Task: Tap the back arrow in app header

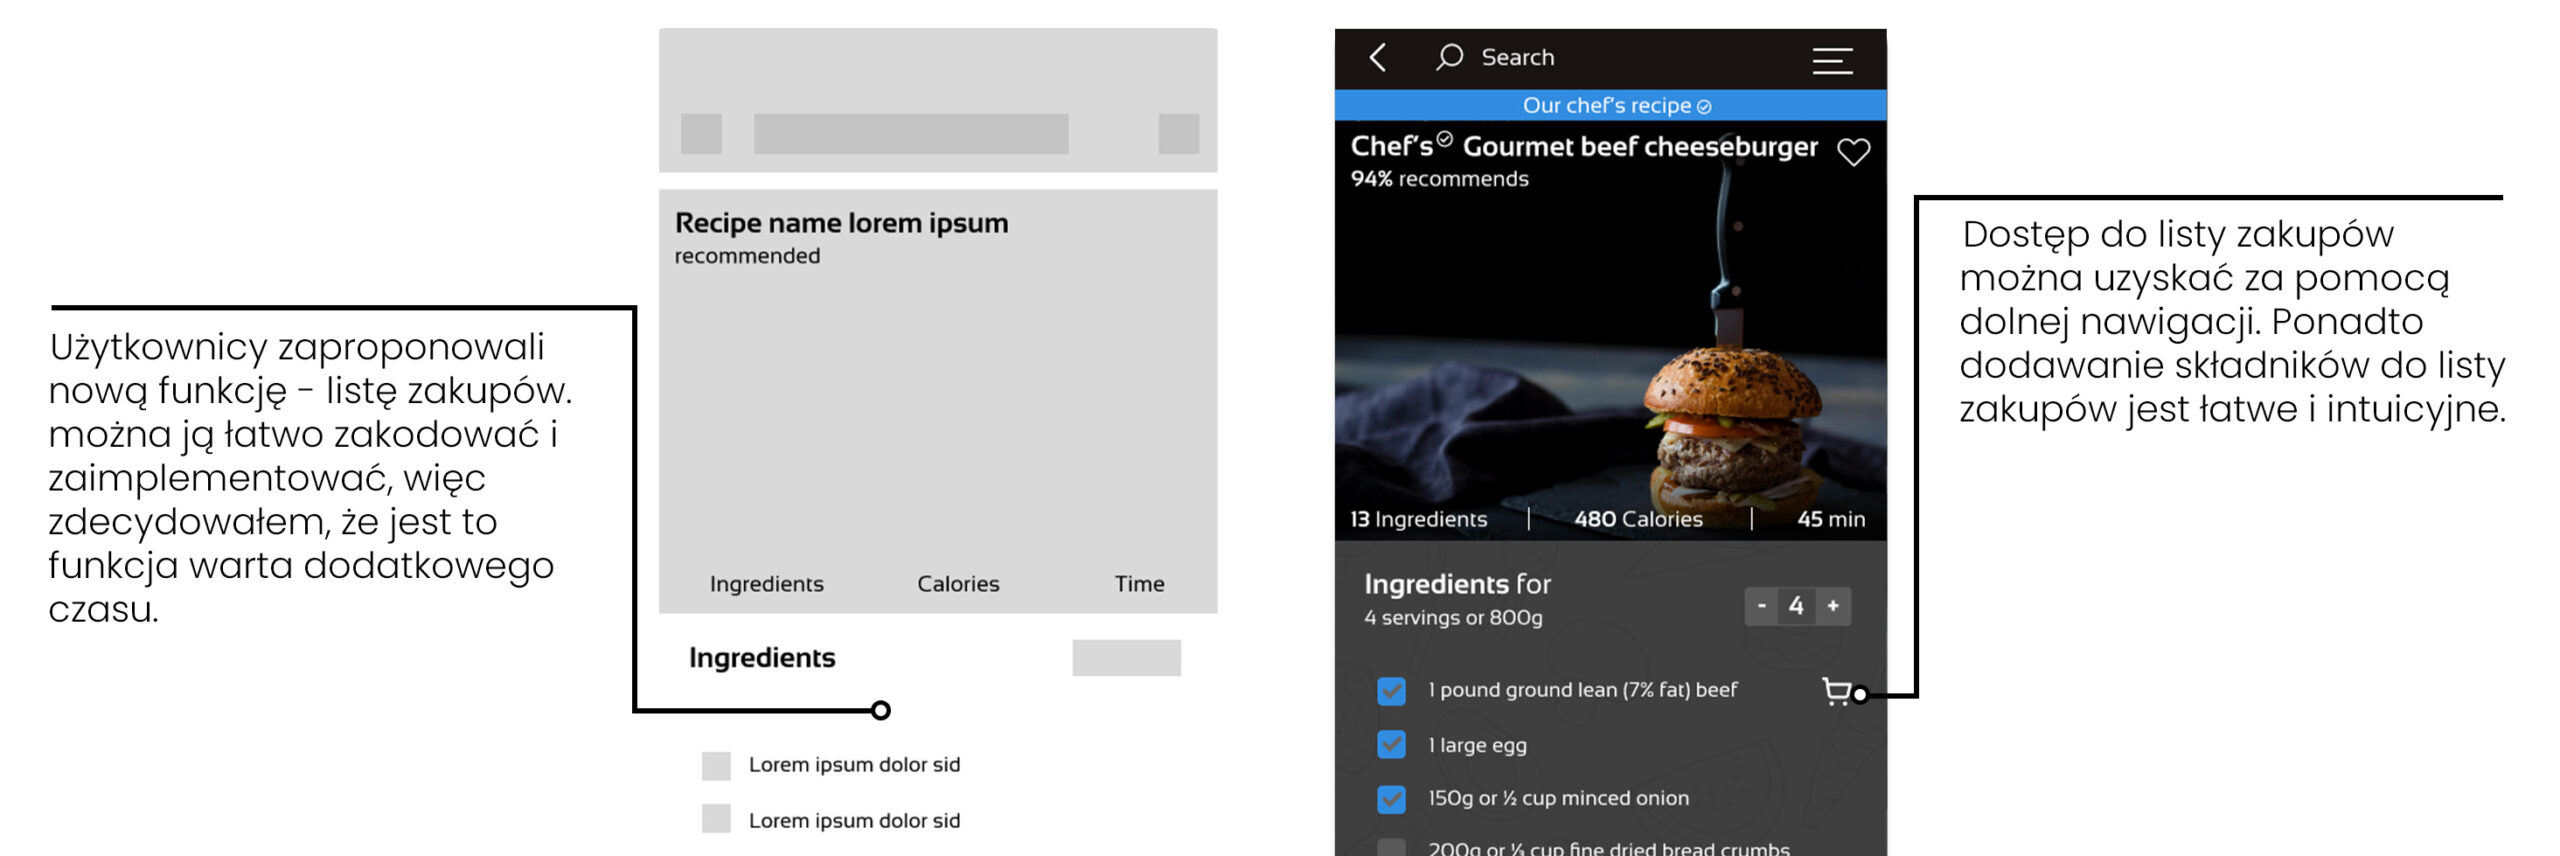Action: [x=1378, y=58]
